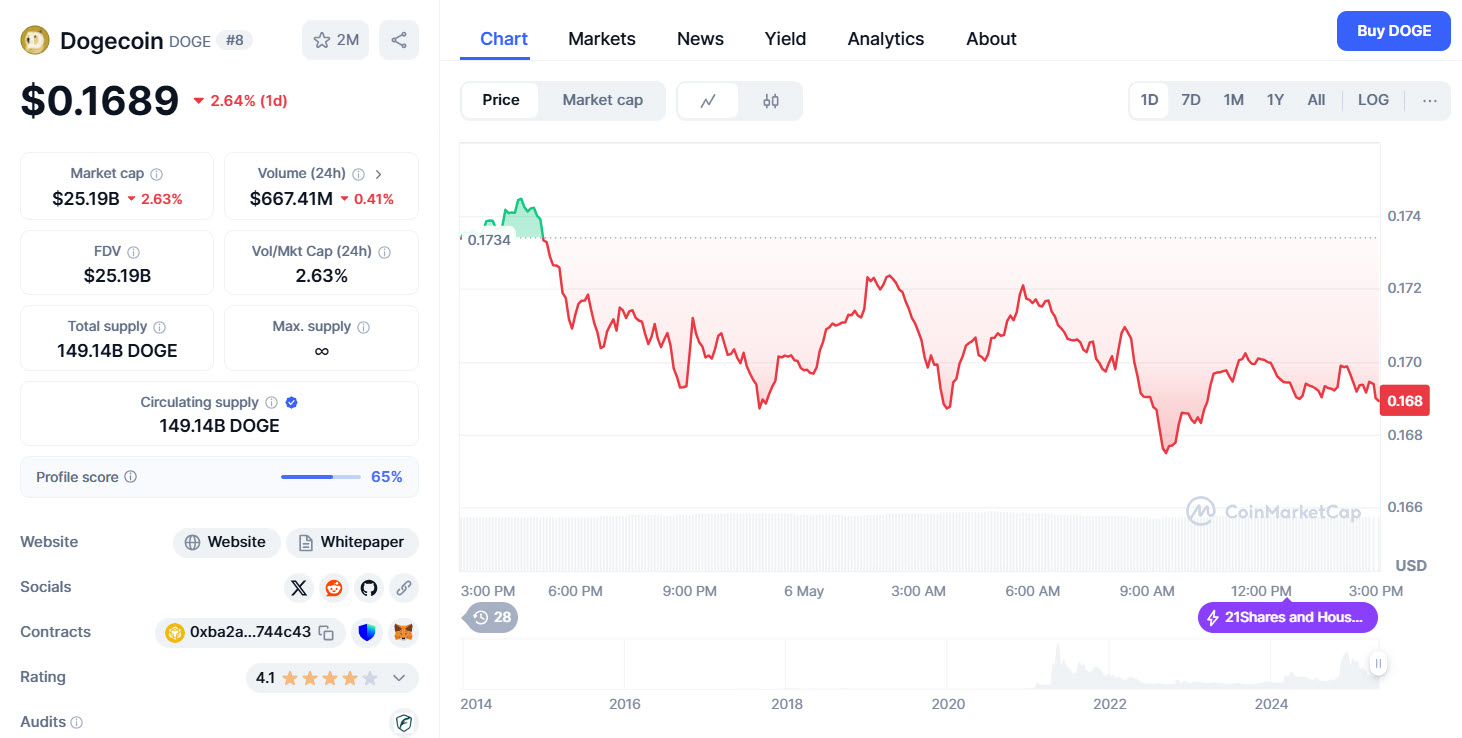Image resolution: width=1462 pixels, height=738 pixels.
Task: Select the 7D chart timeframe
Action: click(1191, 100)
